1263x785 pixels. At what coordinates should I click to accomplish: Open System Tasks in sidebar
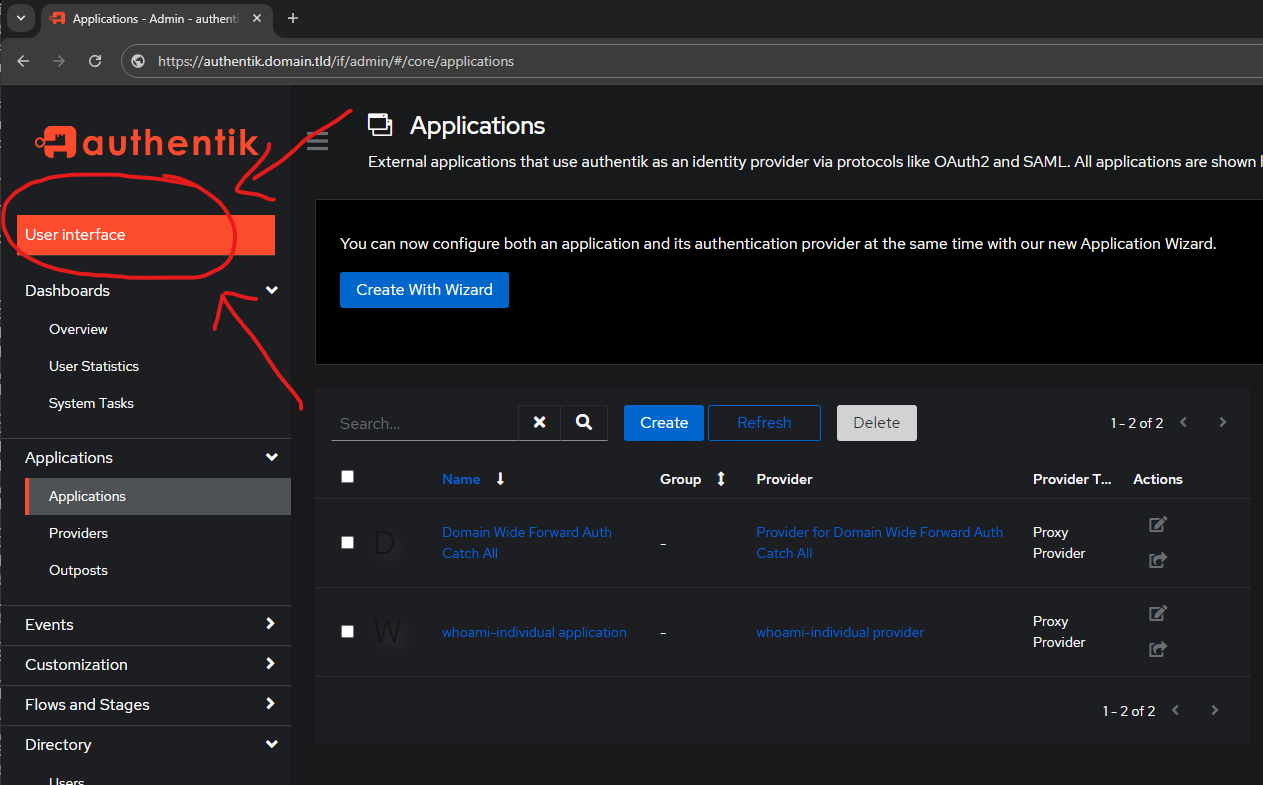click(x=91, y=403)
